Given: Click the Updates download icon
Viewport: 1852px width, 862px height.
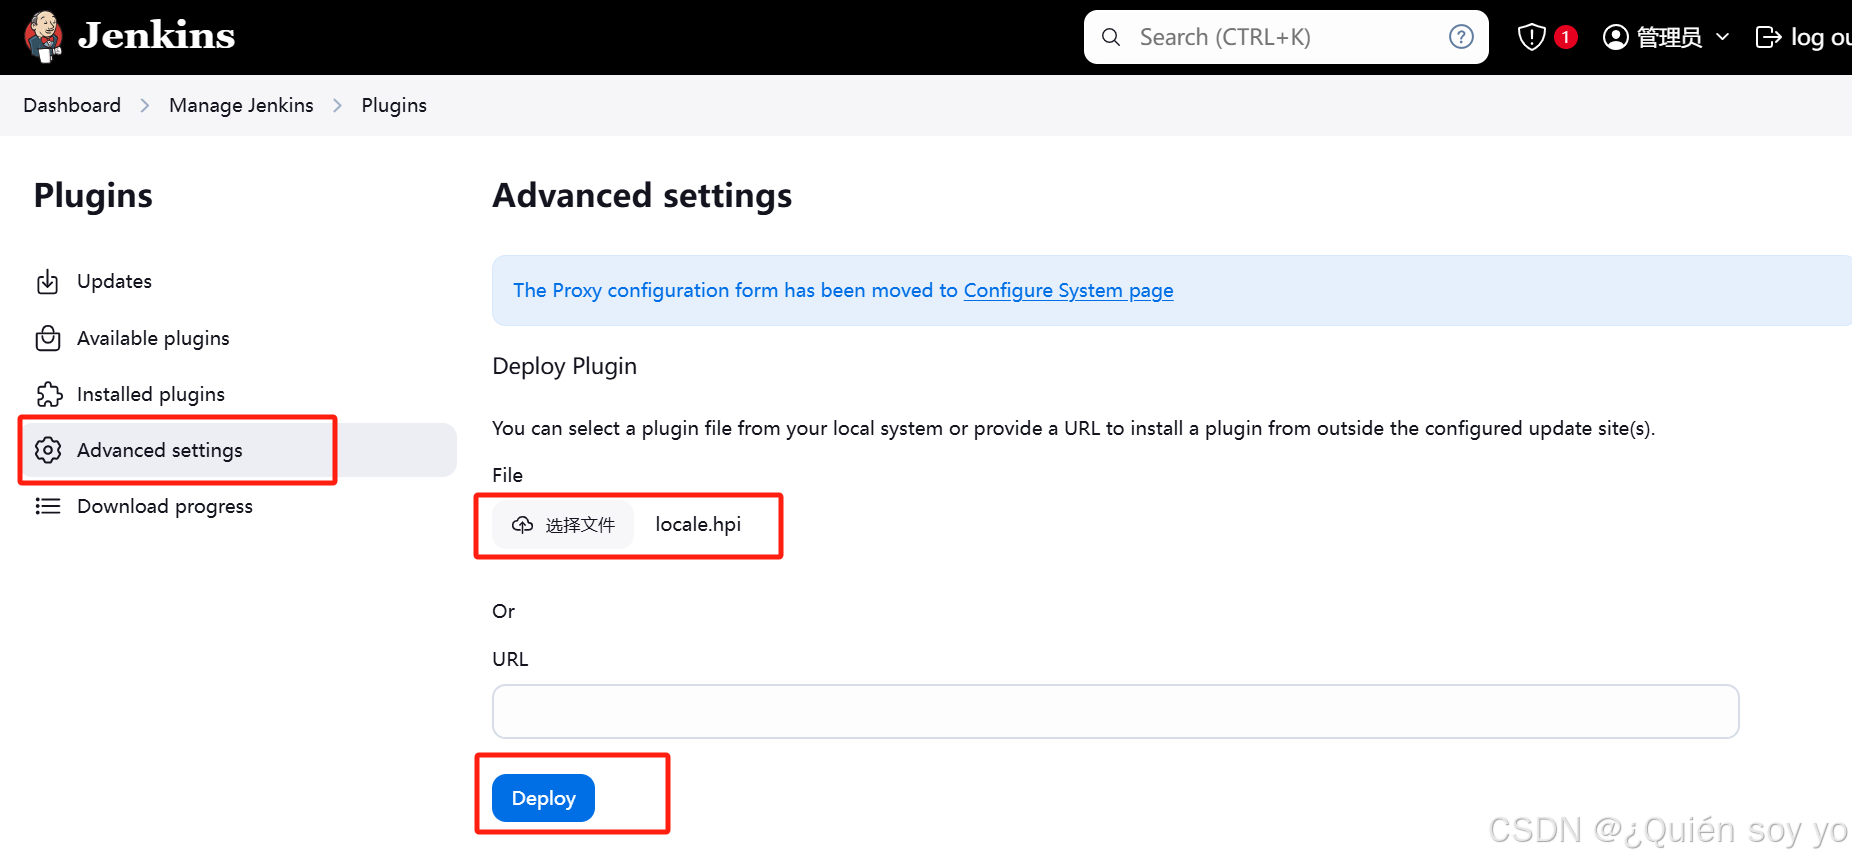Looking at the screenshot, I should (47, 282).
